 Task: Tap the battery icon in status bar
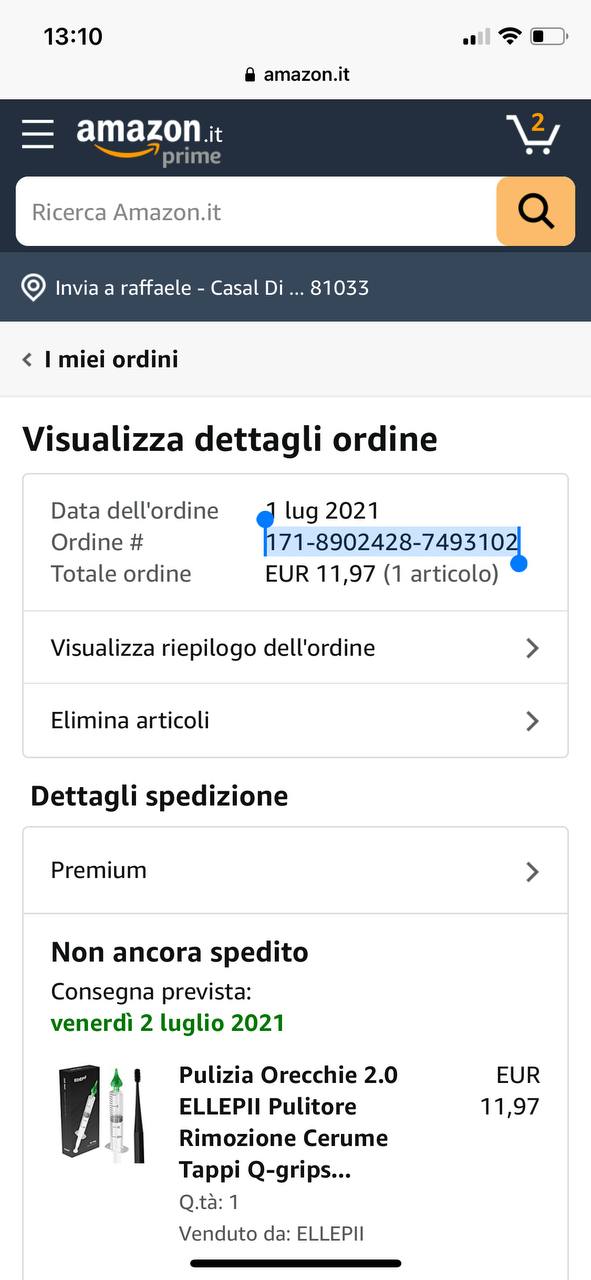(549, 37)
